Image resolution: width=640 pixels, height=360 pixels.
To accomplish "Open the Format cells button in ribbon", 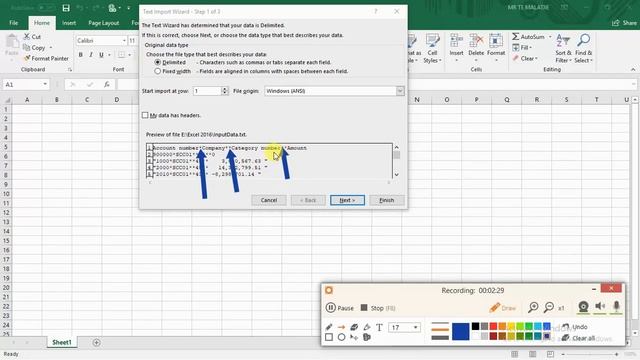I will click(x=496, y=48).
